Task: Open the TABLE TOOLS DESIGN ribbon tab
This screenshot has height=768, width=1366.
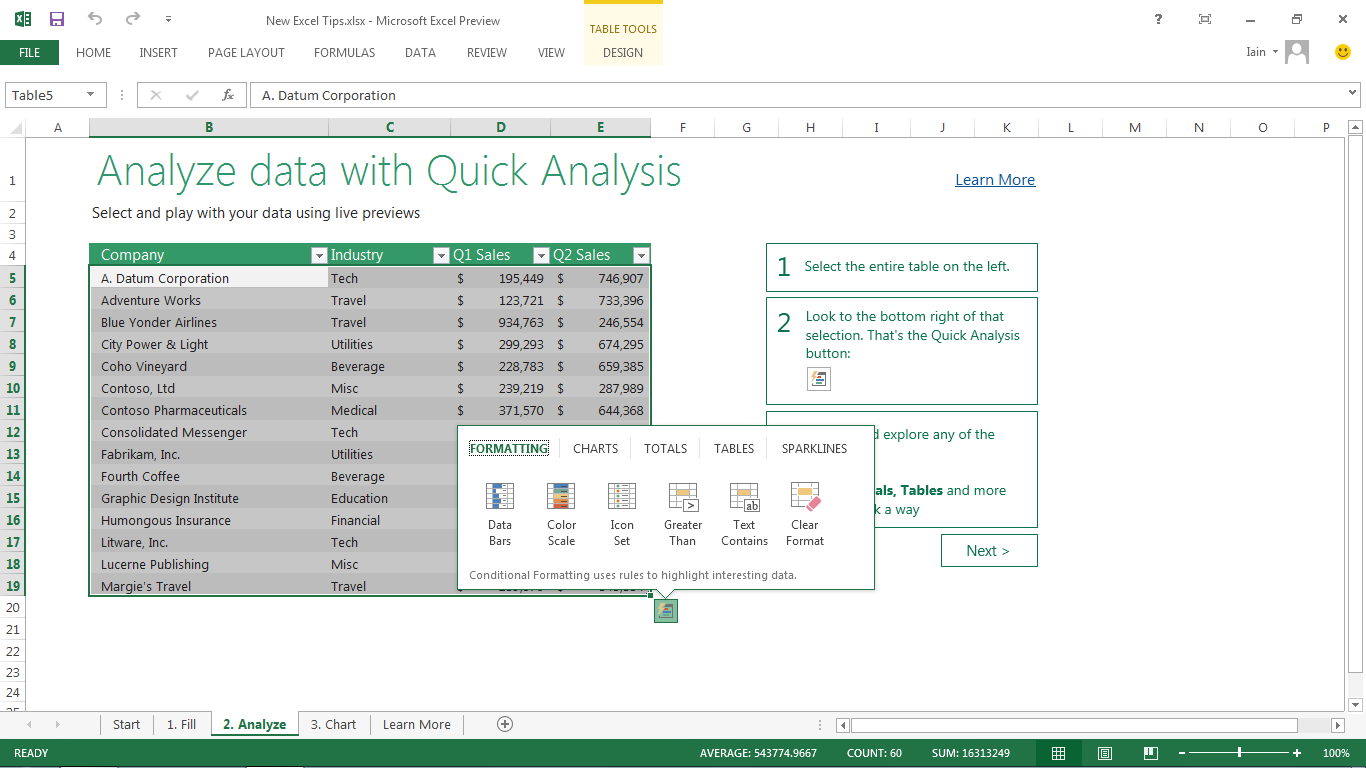Action: (623, 52)
